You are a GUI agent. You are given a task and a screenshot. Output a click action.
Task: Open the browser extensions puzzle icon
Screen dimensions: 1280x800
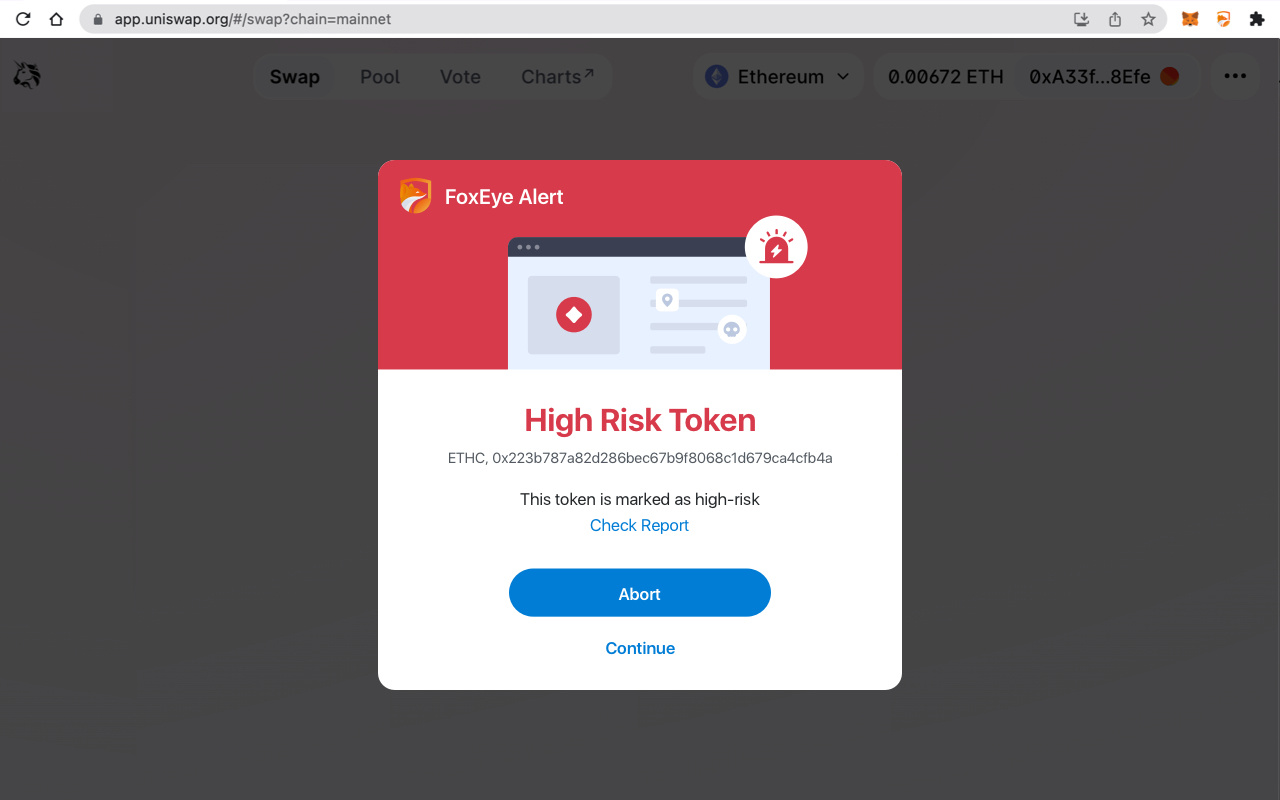click(1257, 19)
